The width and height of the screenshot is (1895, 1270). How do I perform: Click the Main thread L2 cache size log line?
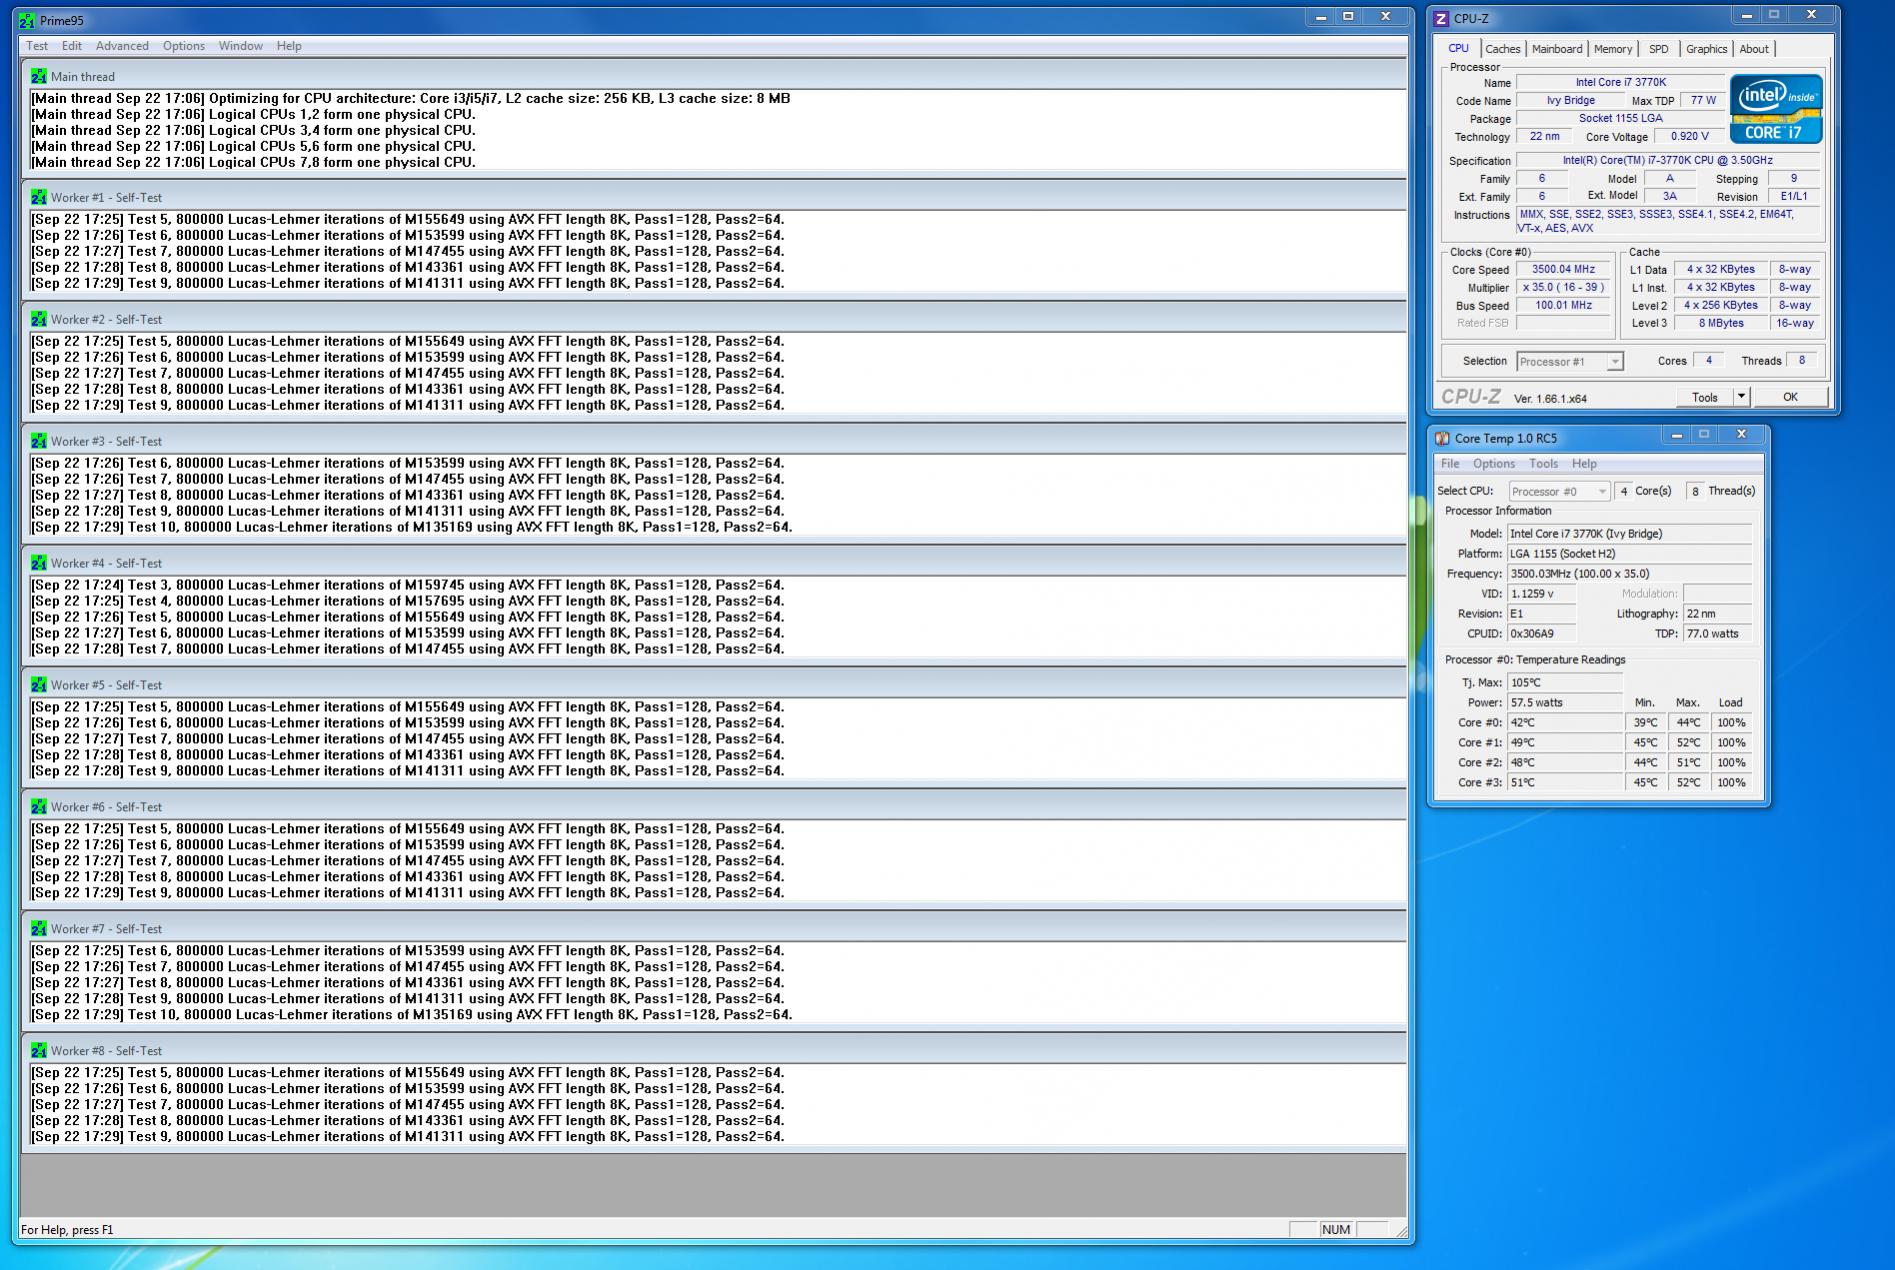click(410, 98)
